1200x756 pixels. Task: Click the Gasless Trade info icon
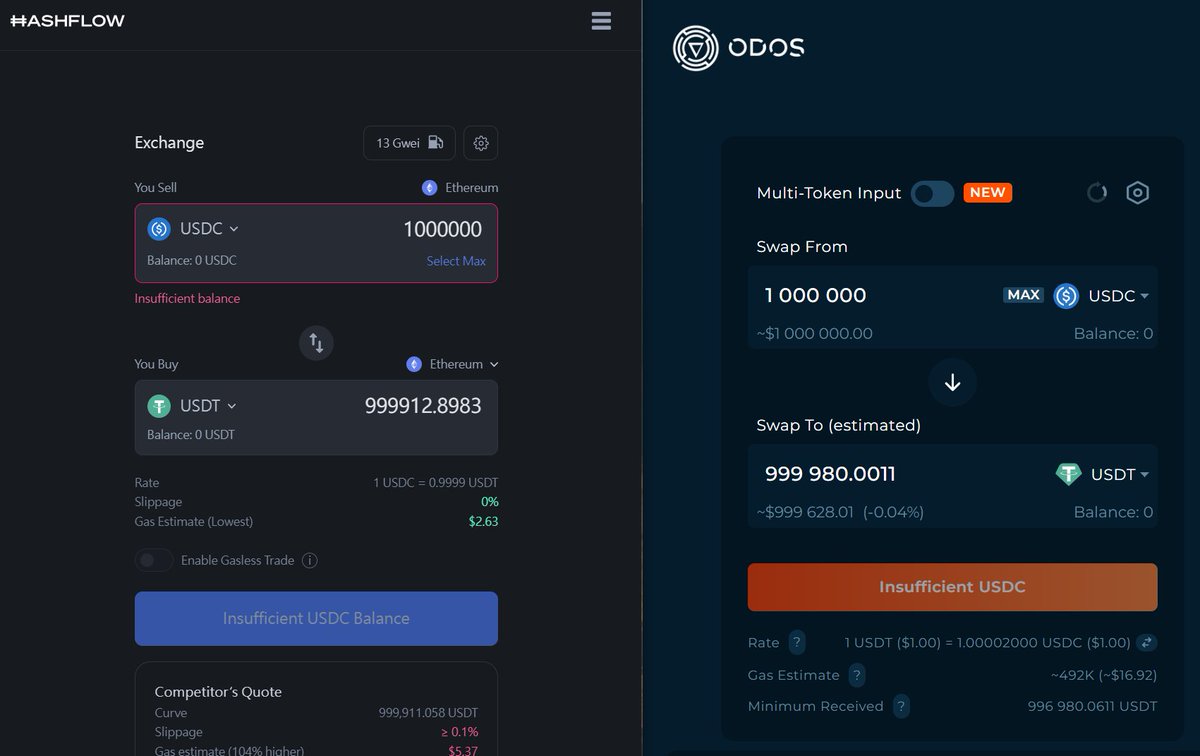(310, 560)
